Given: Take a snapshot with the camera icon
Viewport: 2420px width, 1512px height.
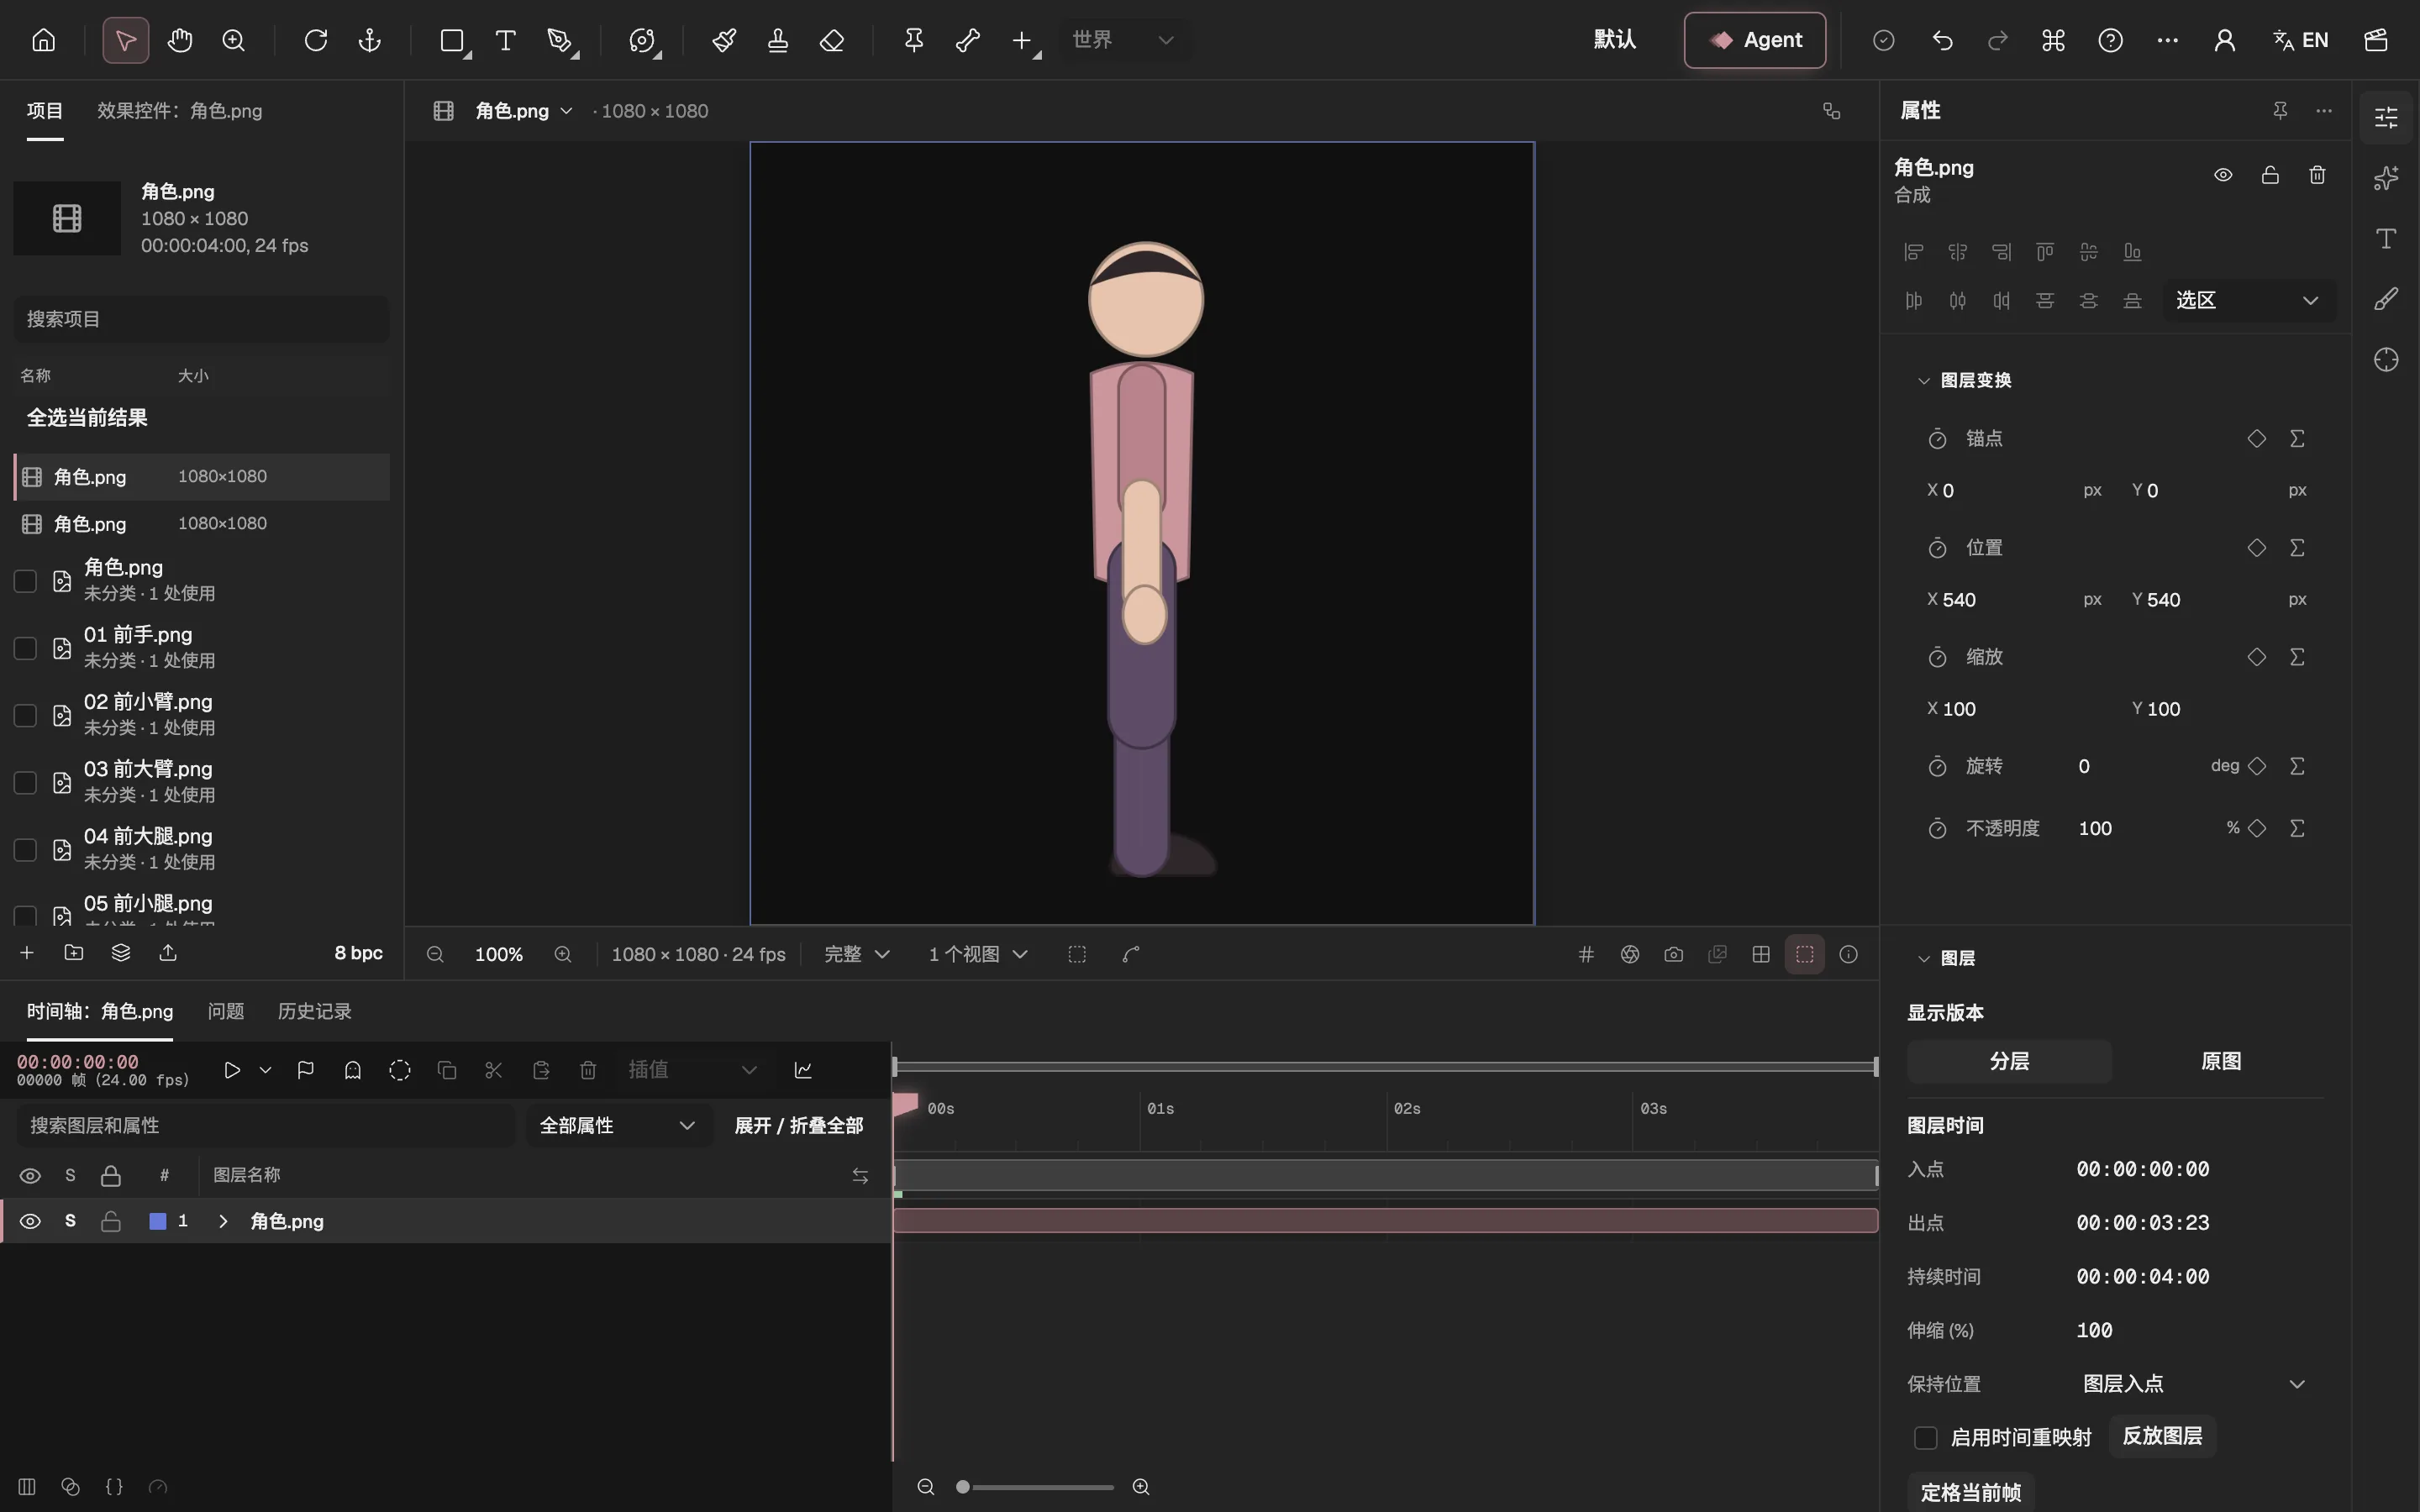Looking at the screenshot, I should pyautogui.click(x=1674, y=954).
